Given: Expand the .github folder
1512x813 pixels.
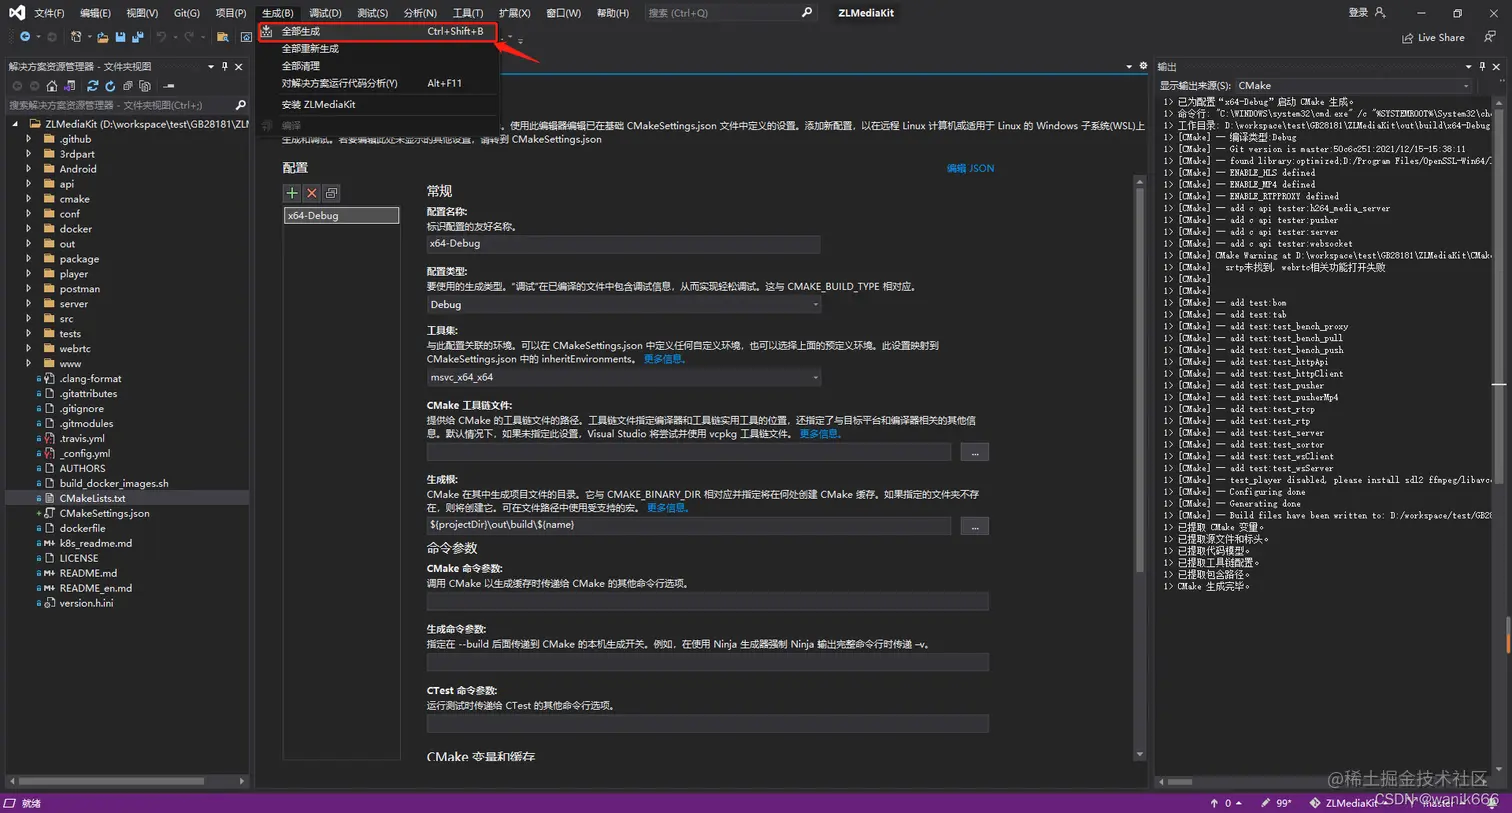Looking at the screenshot, I should click(29, 139).
